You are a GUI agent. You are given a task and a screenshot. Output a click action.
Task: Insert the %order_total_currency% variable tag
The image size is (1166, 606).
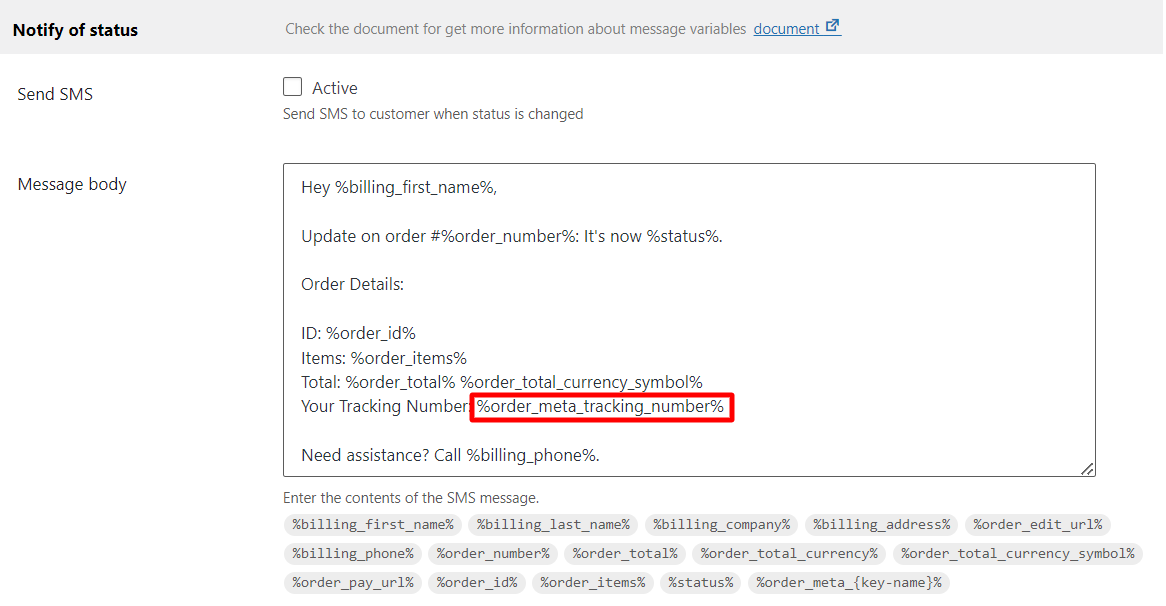789,553
